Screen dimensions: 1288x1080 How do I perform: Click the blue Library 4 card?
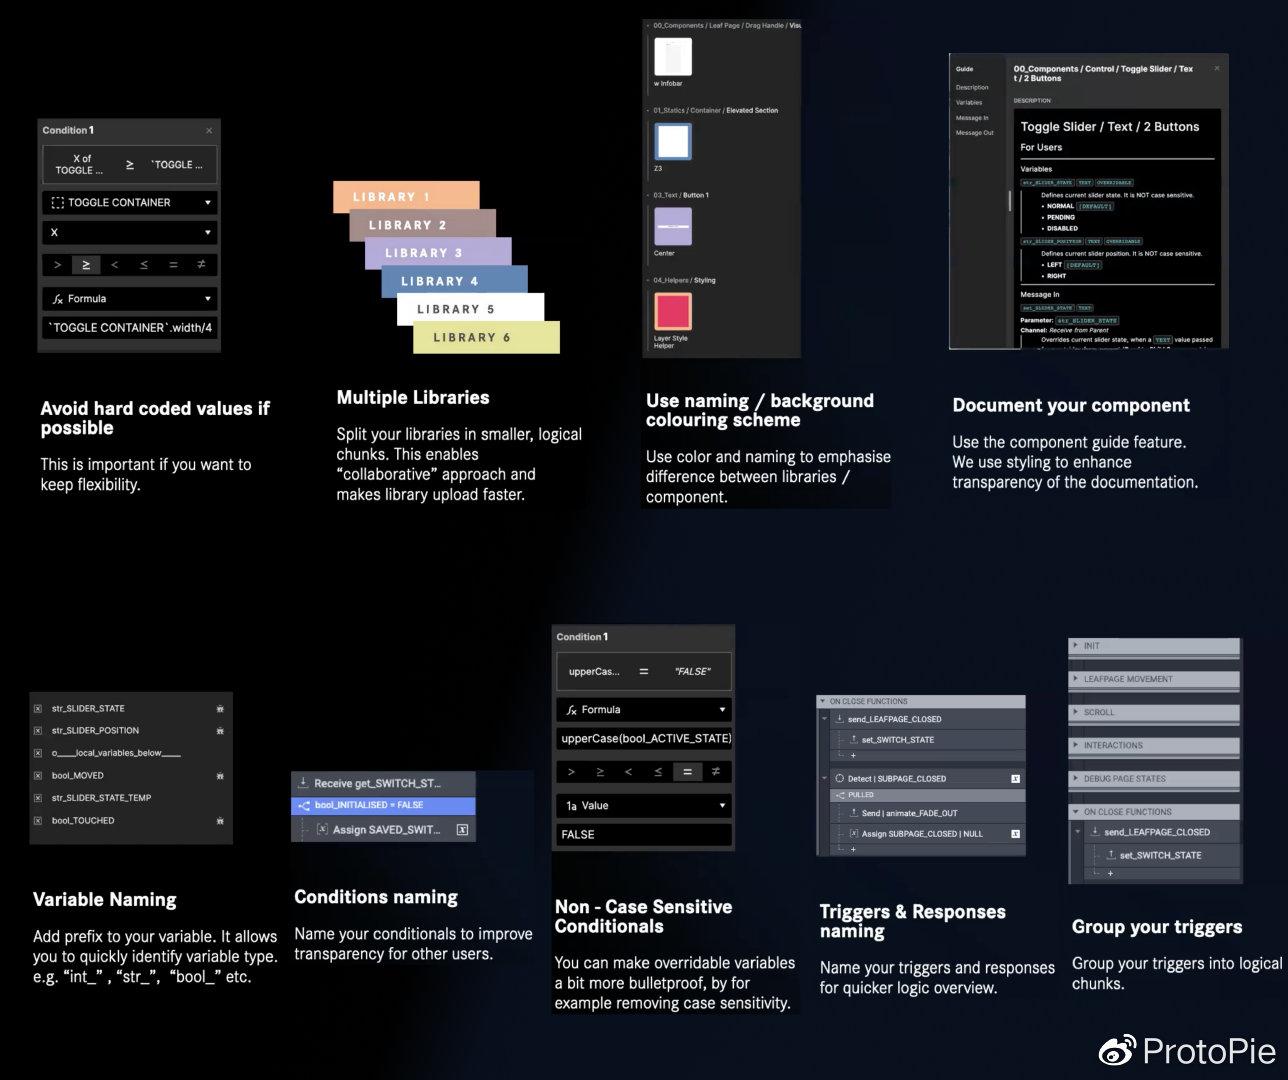point(454,281)
